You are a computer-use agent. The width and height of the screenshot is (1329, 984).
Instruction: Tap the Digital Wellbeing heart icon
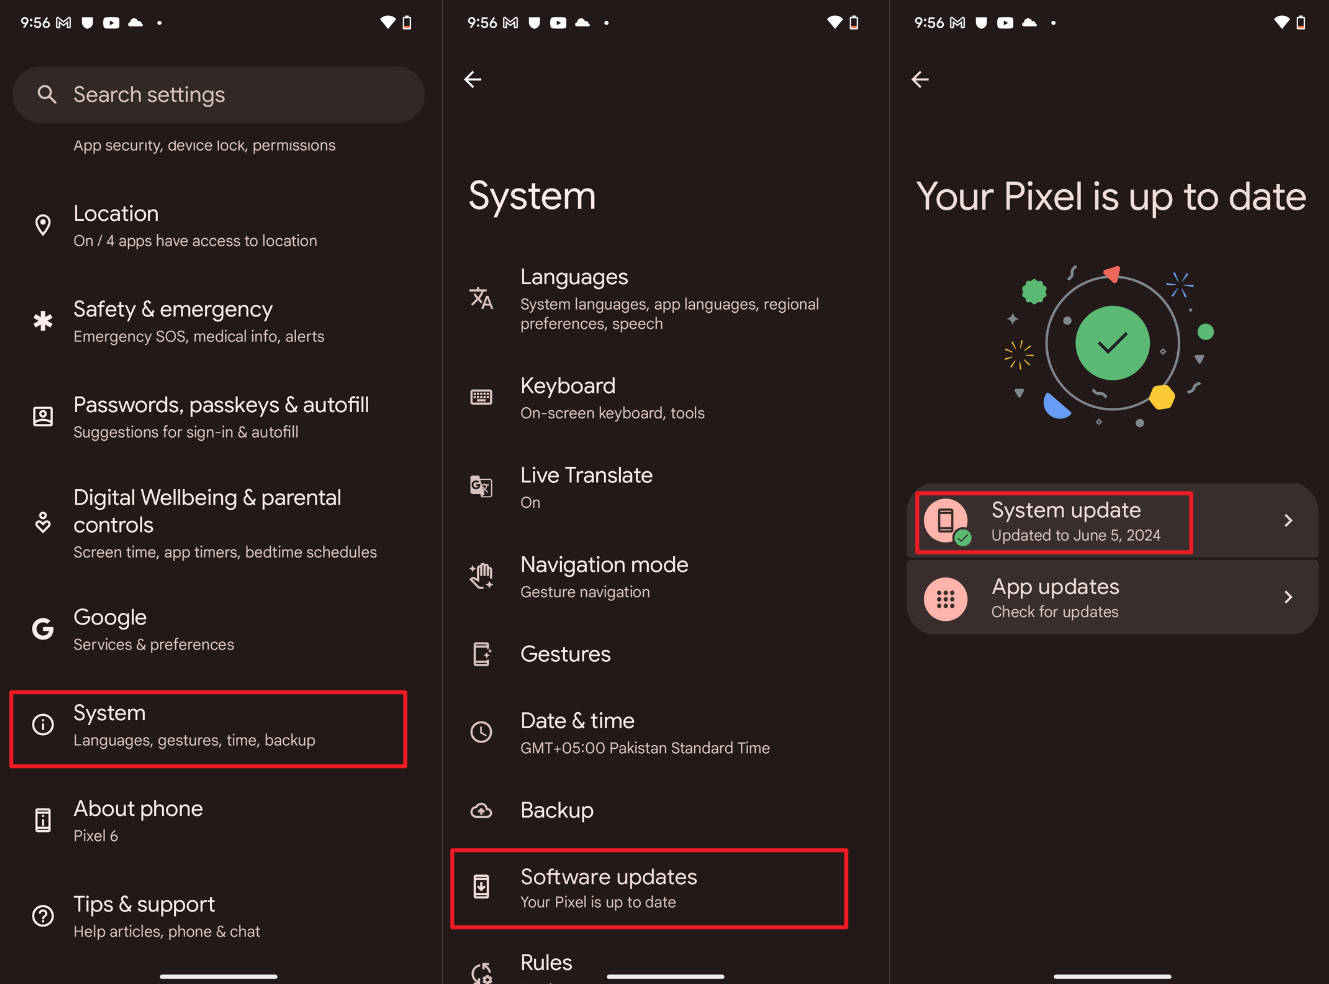point(43,522)
